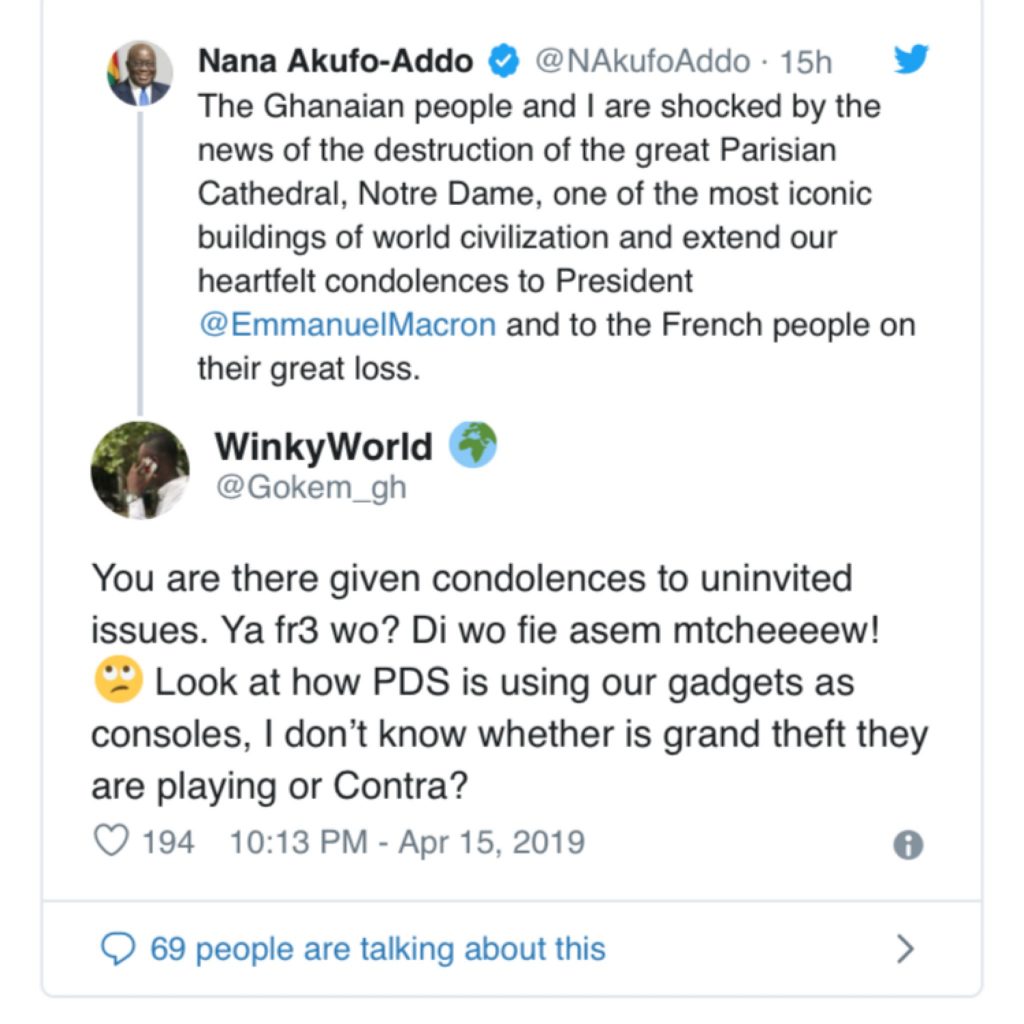Screen dimensions: 1024x1024
Task: Follow the @EmmanuelMacron mention link
Action: pos(347,326)
